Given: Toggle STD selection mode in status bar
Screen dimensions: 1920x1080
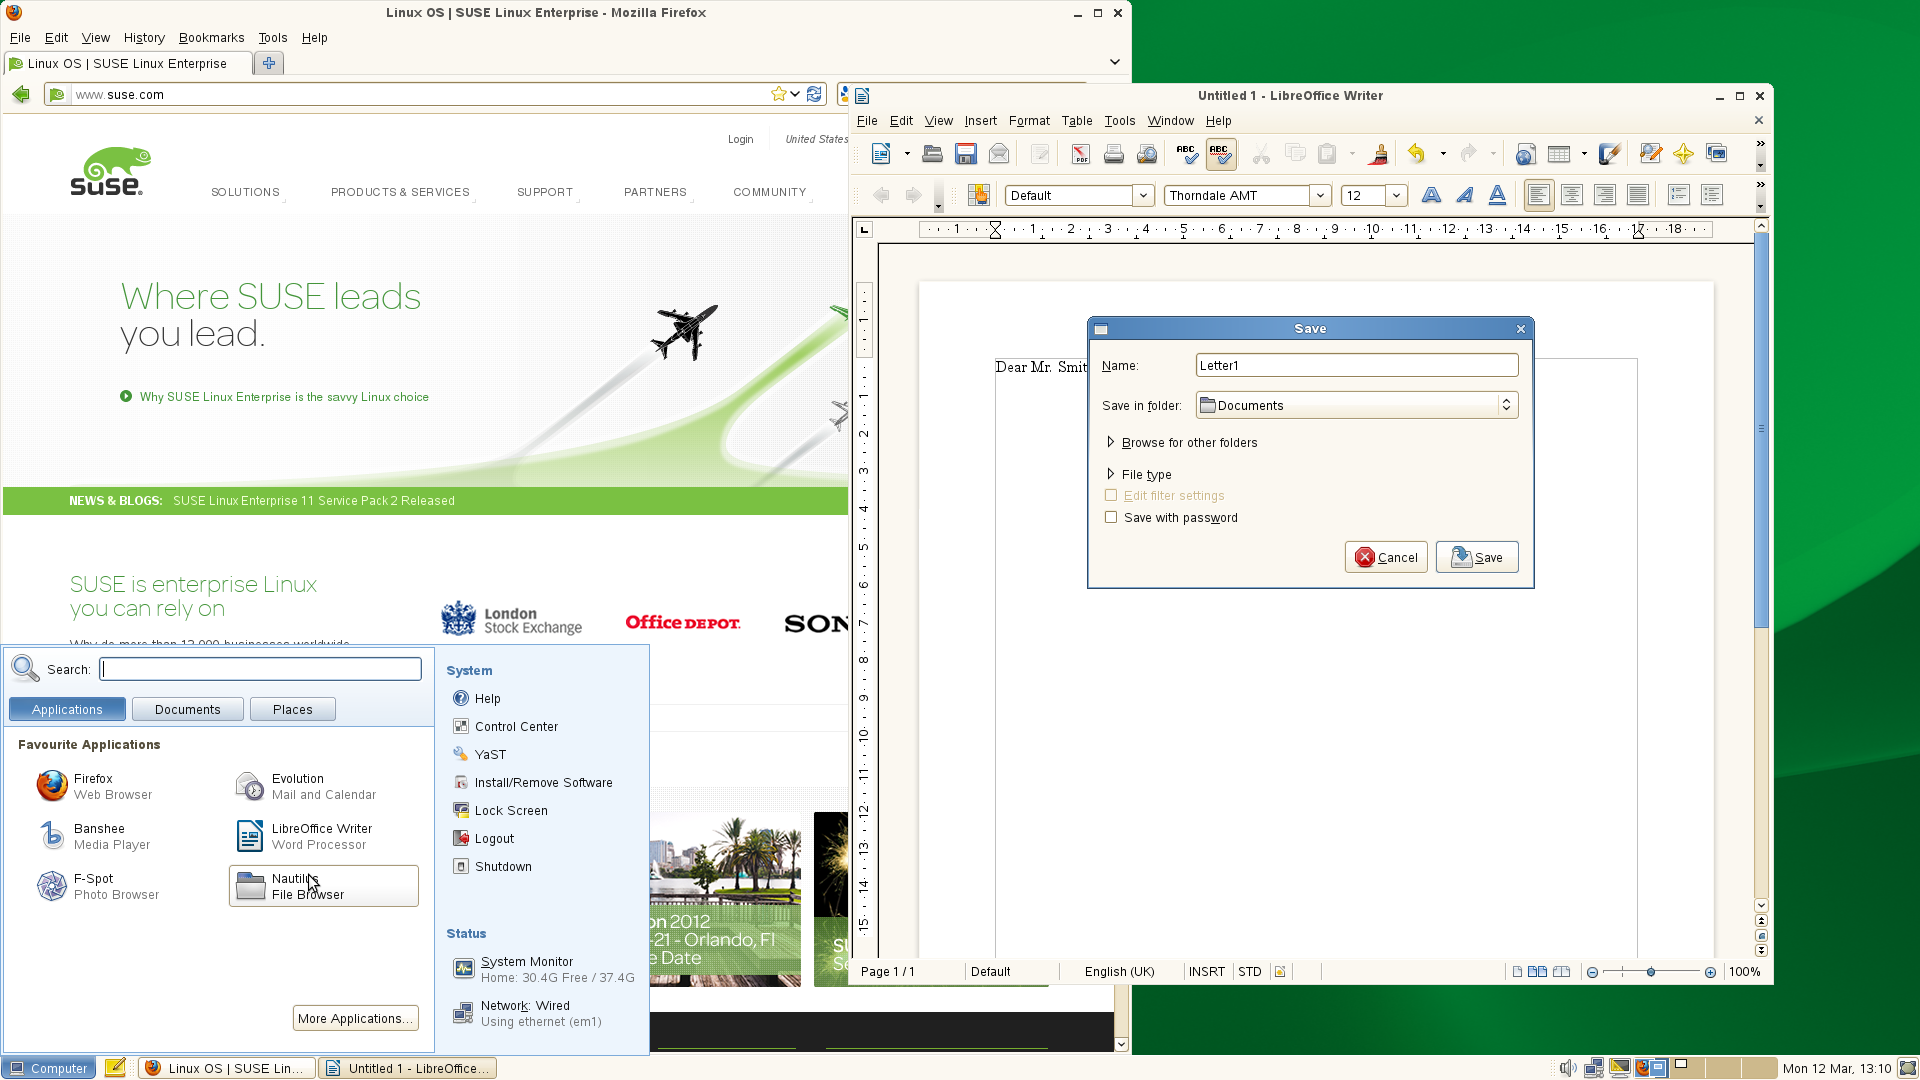Looking at the screenshot, I should coord(1249,972).
